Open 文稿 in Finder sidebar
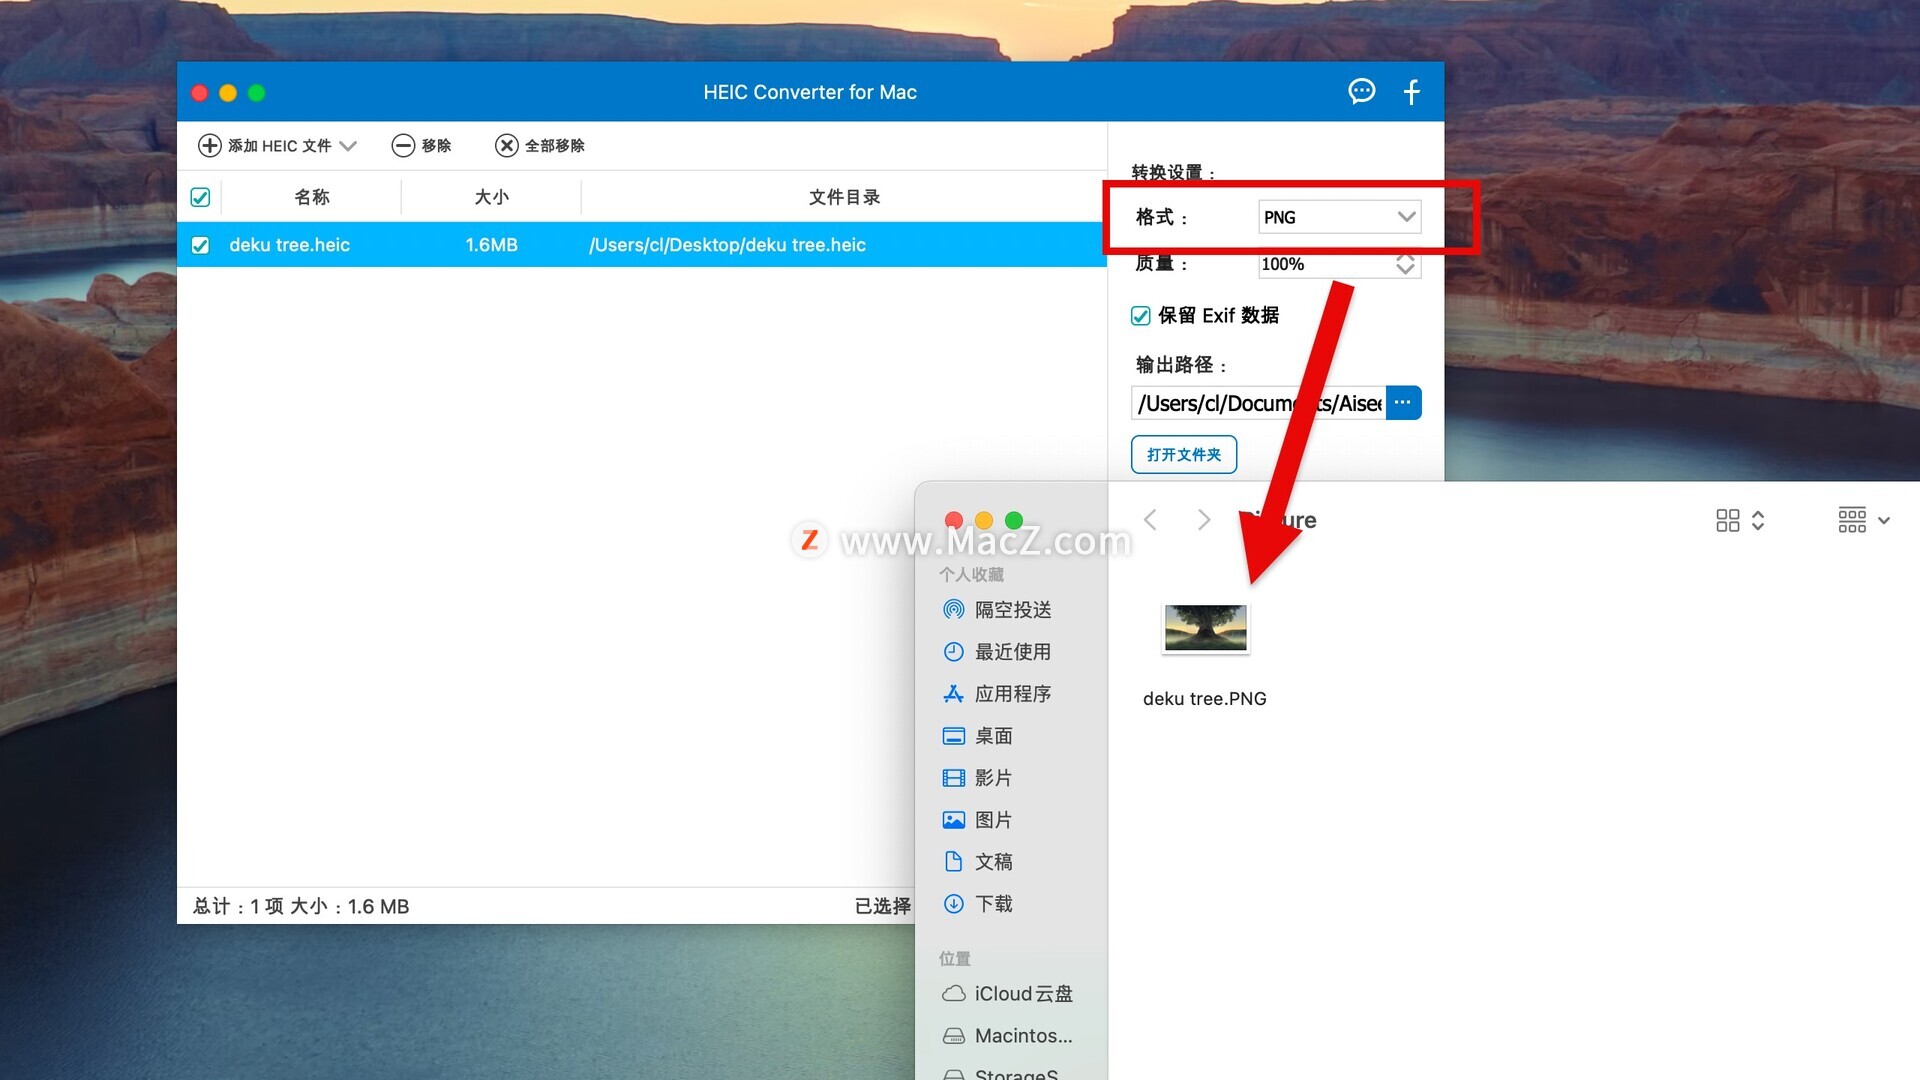 [978, 862]
